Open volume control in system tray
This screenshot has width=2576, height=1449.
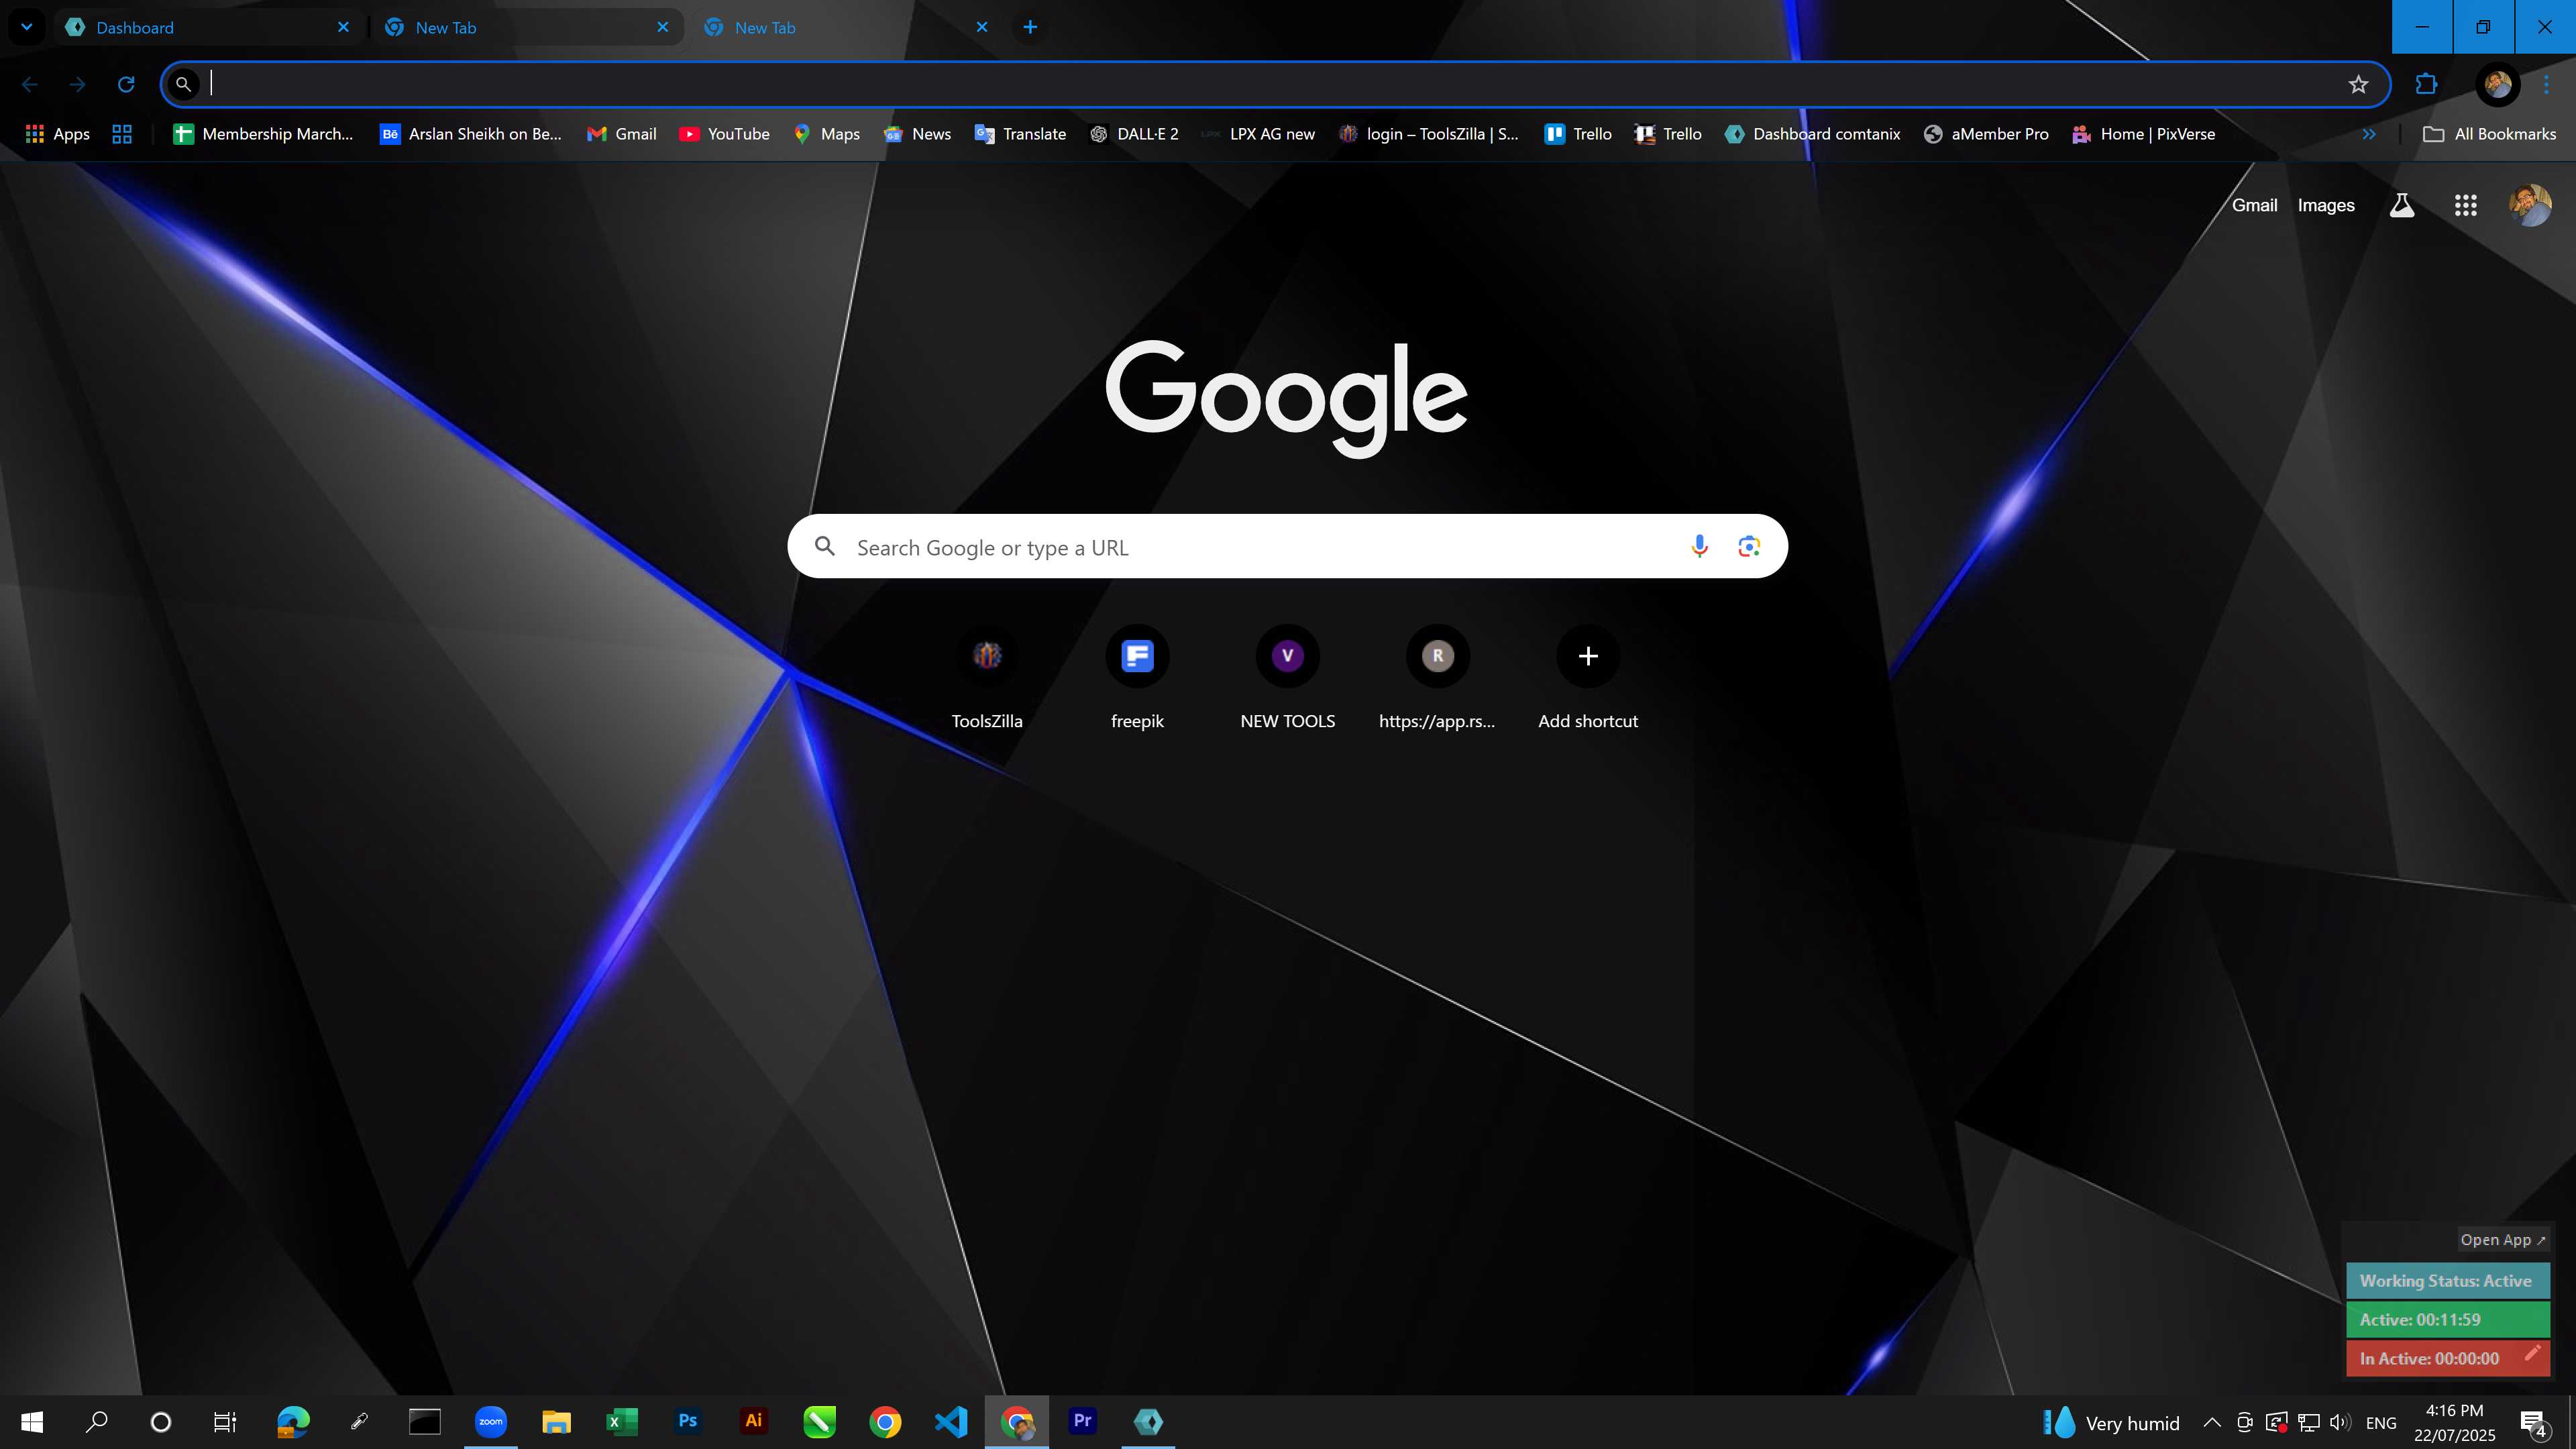[x=2340, y=1422]
